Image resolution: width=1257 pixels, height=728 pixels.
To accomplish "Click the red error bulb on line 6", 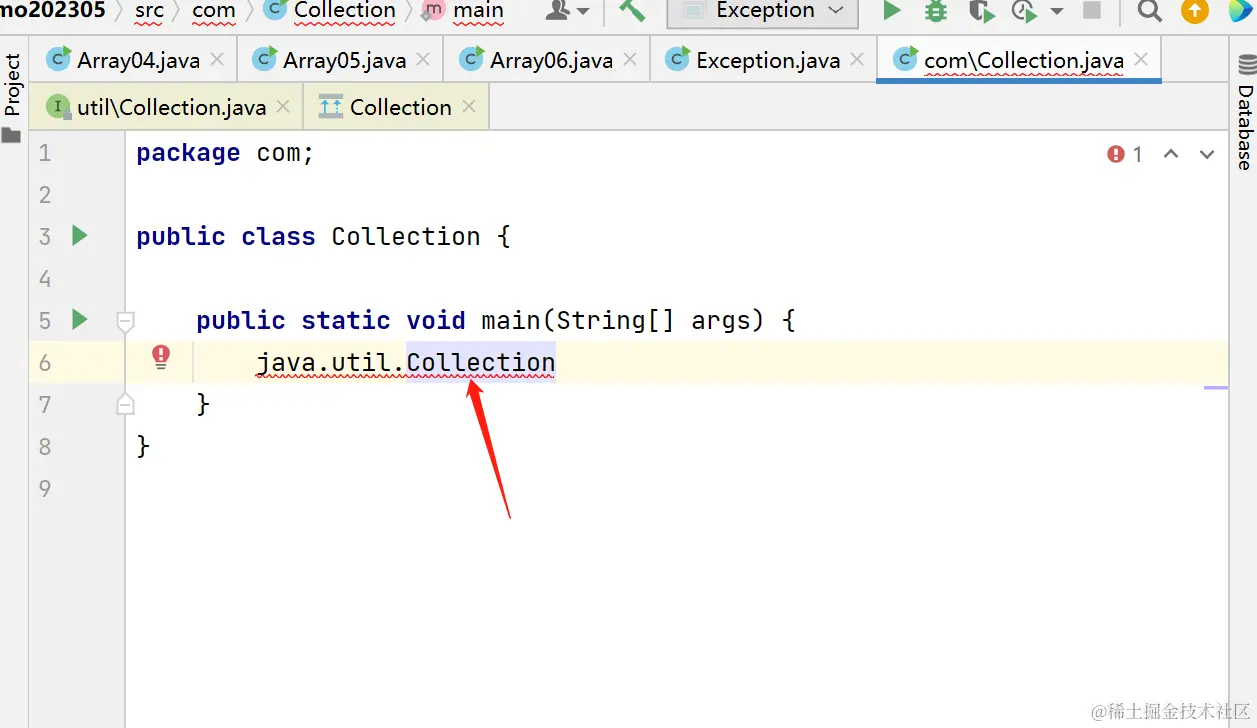I will pos(161,357).
